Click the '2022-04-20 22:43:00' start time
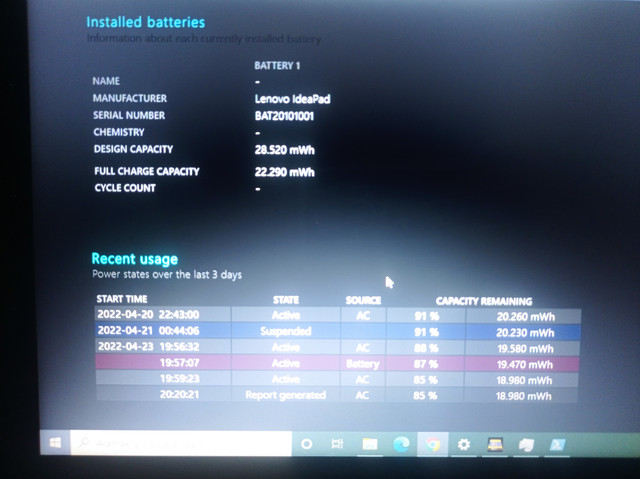 tap(148, 315)
